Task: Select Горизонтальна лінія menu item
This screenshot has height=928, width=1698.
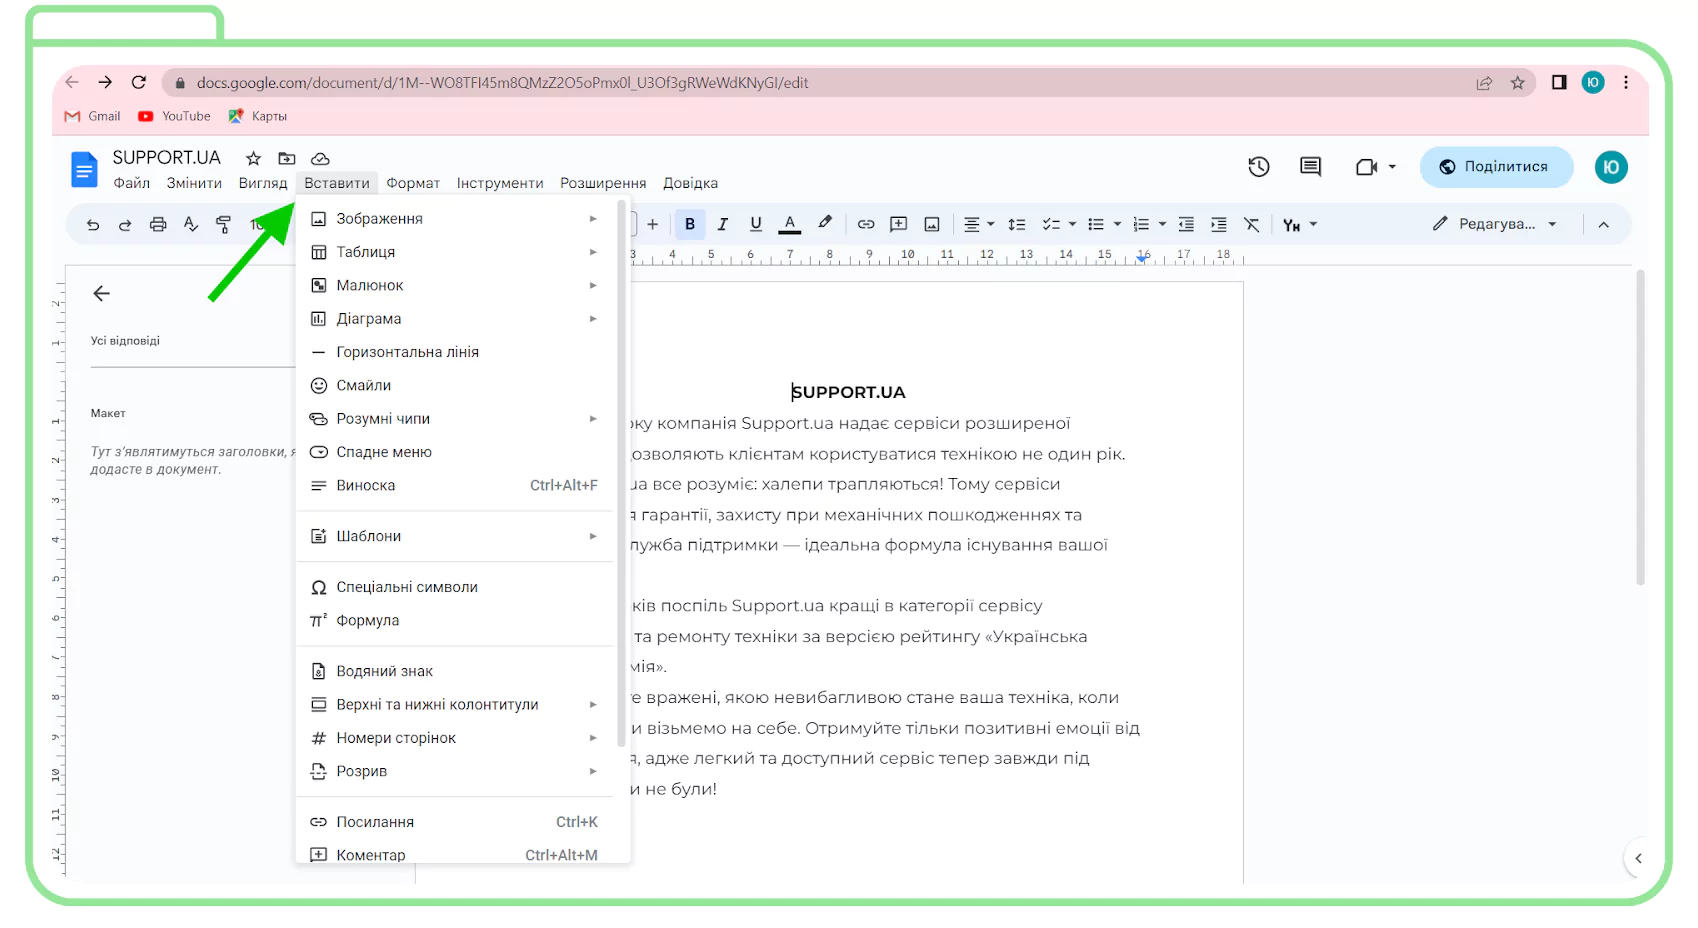Action: (455, 352)
